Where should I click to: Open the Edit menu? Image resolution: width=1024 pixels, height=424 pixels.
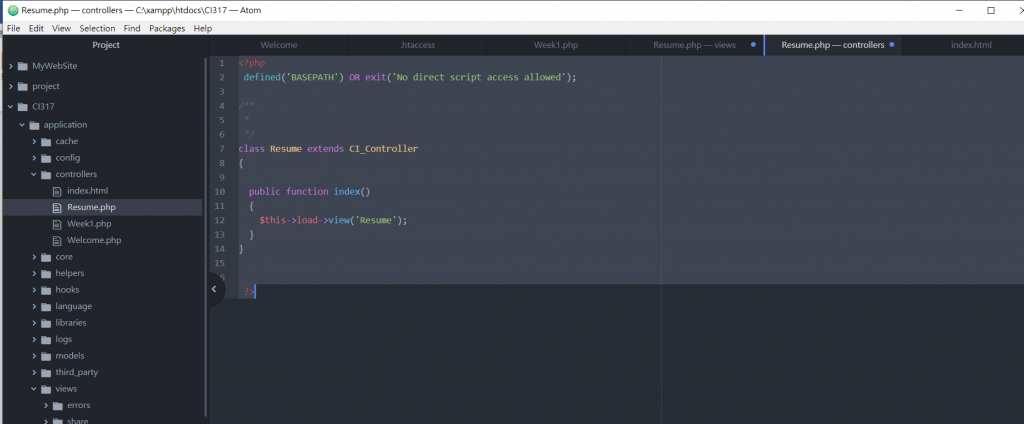point(36,28)
